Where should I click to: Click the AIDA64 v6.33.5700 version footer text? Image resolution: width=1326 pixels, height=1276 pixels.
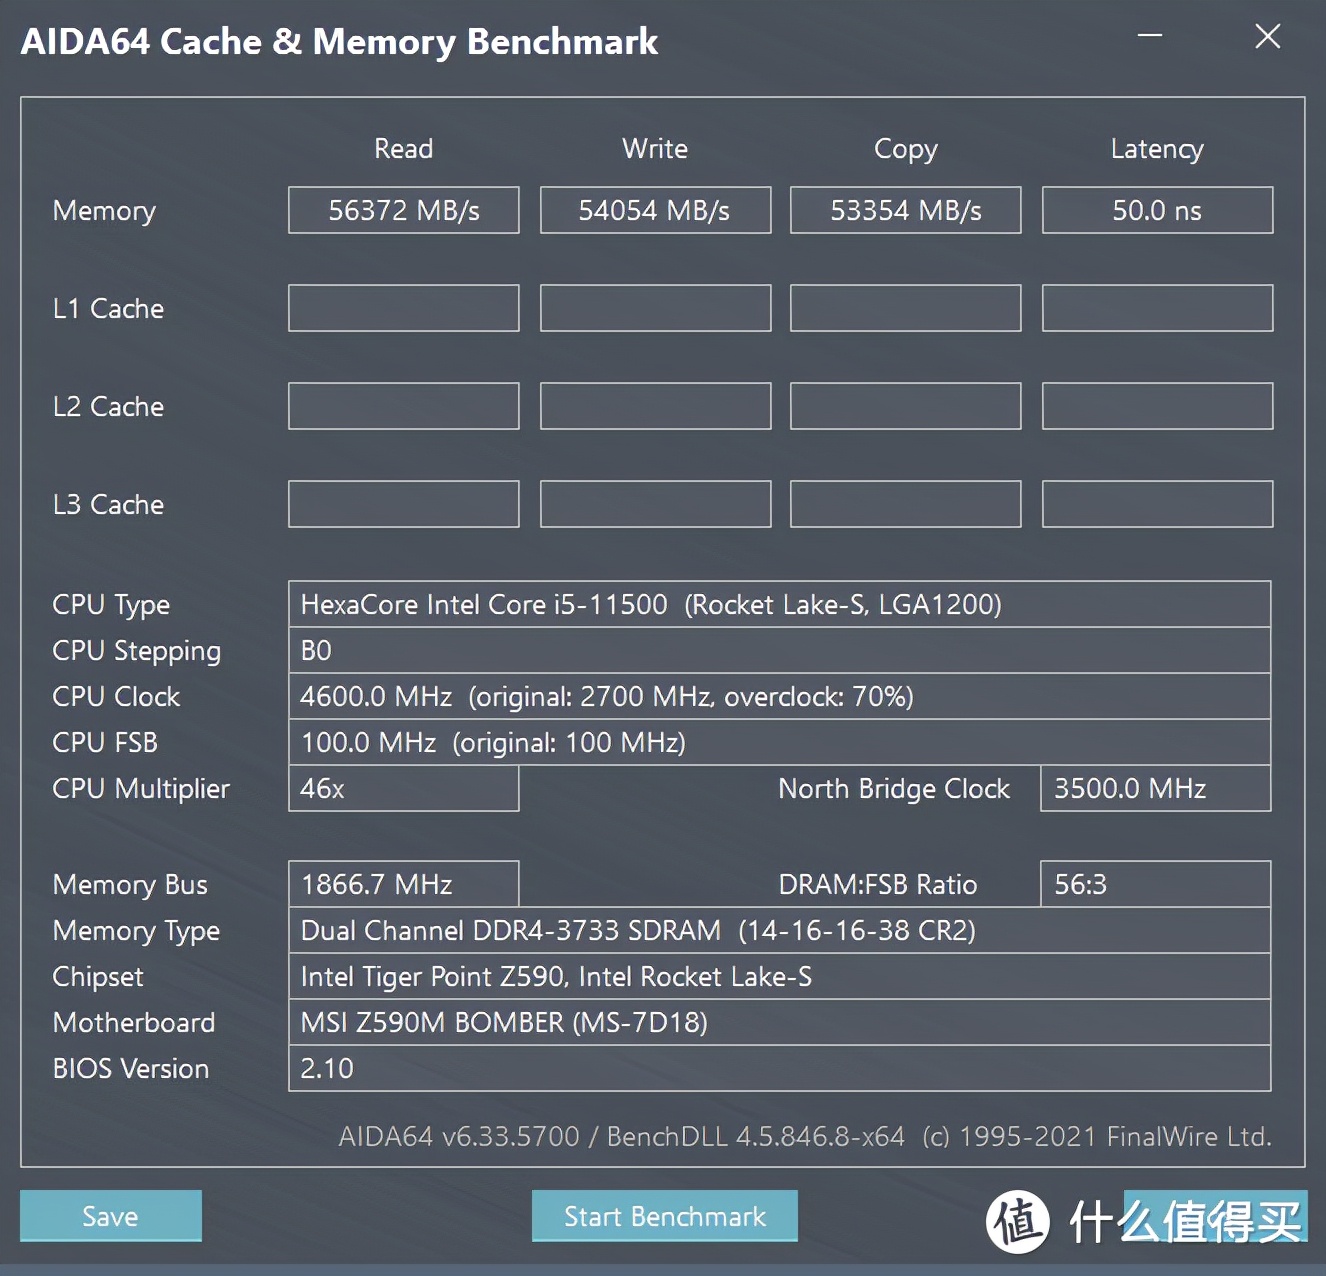(x=805, y=1137)
